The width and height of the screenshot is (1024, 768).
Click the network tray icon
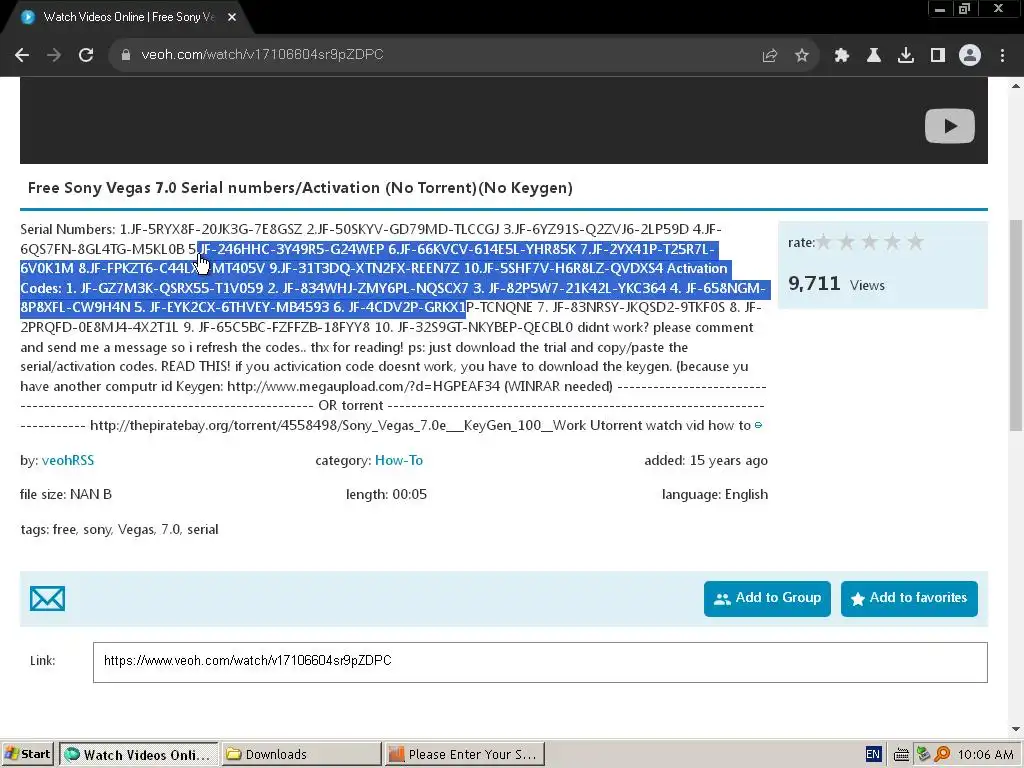click(922, 755)
